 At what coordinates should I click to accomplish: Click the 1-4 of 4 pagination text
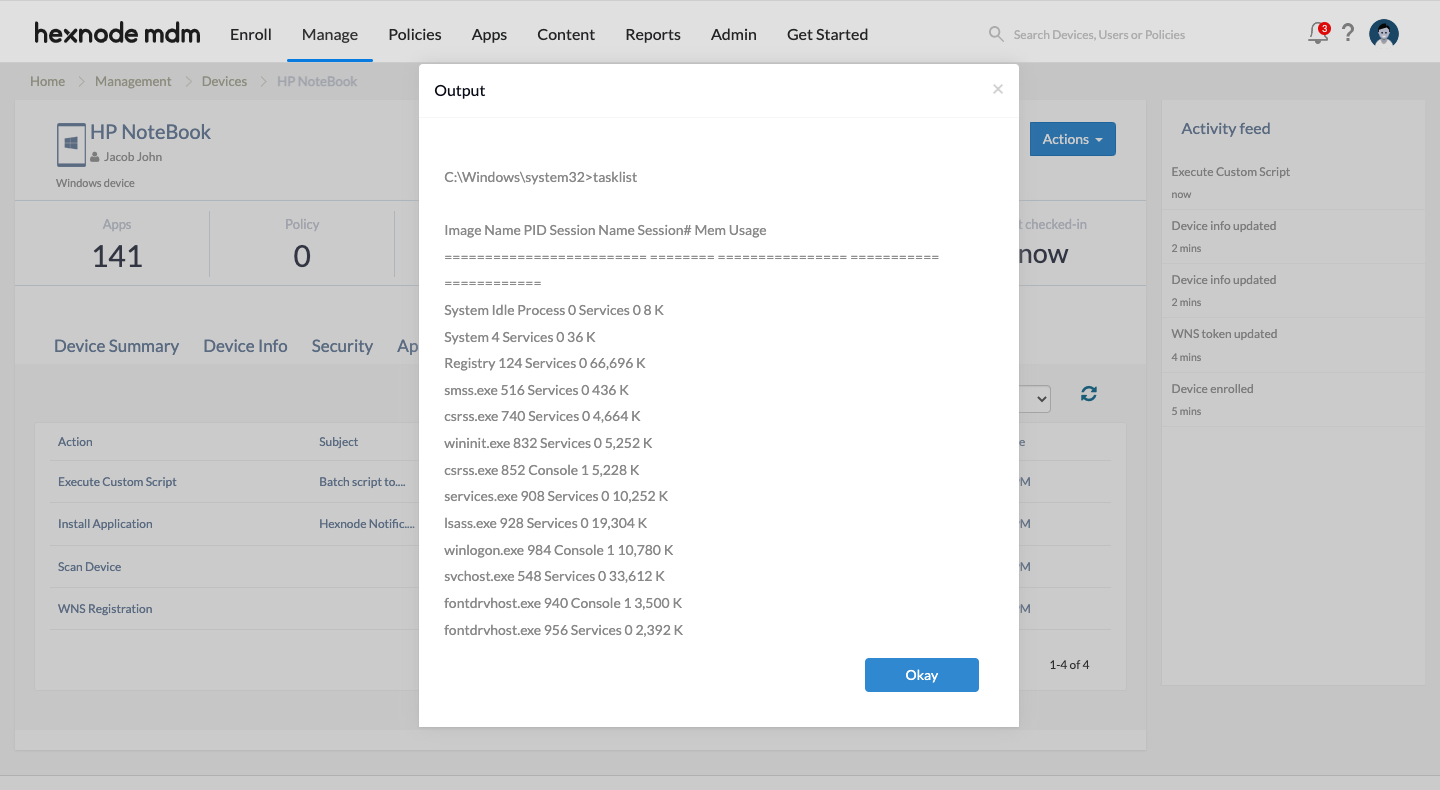(x=1069, y=664)
